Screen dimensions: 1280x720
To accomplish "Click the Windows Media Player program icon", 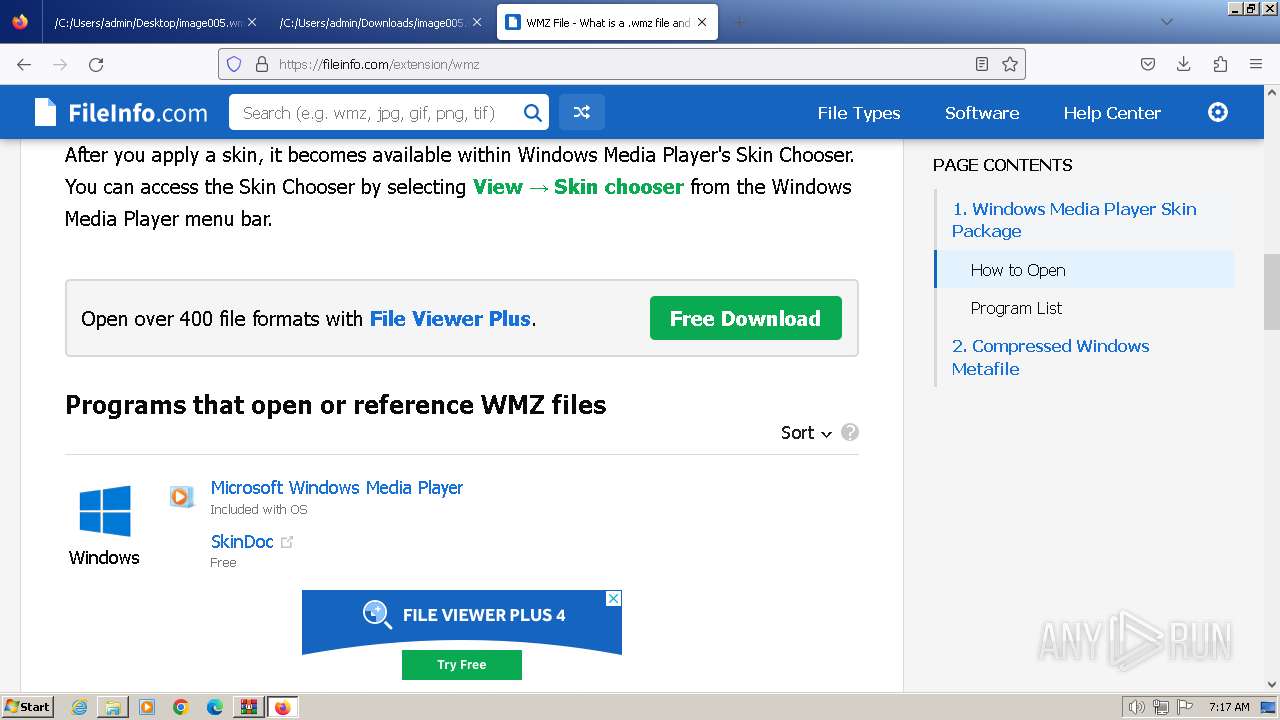I will click(x=181, y=496).
